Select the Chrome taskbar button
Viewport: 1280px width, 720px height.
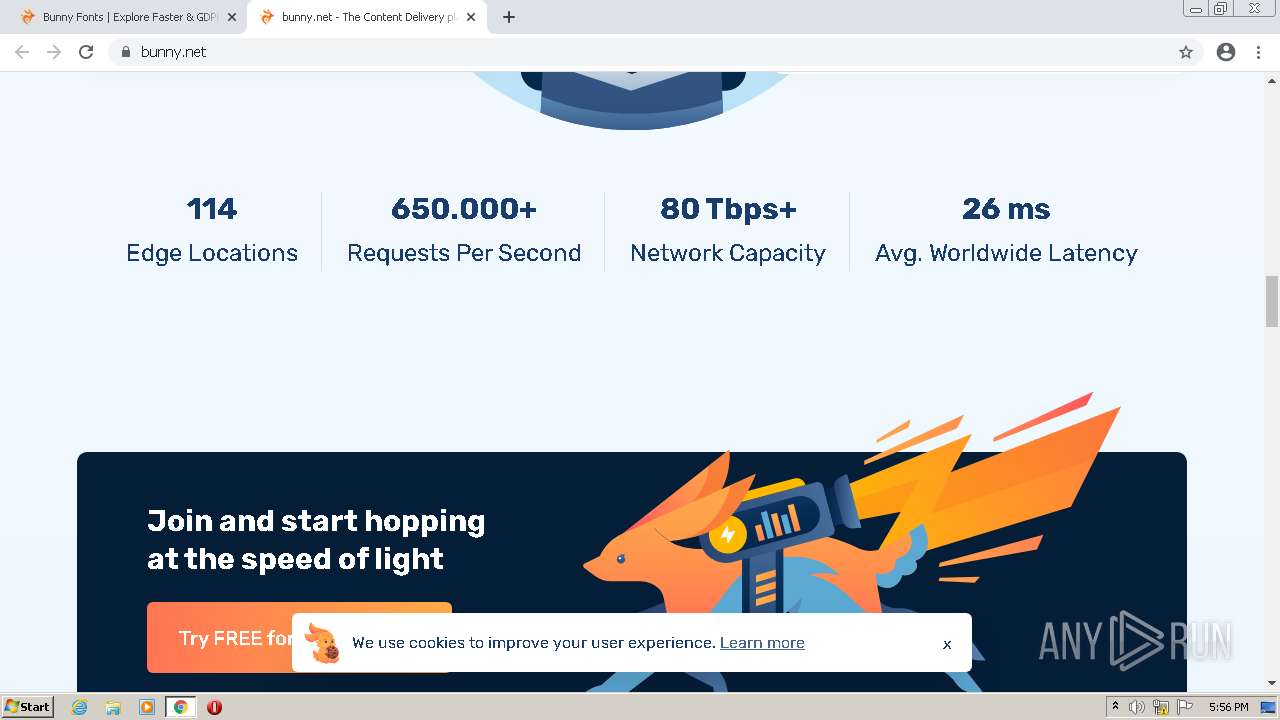(x=180, y=707)
